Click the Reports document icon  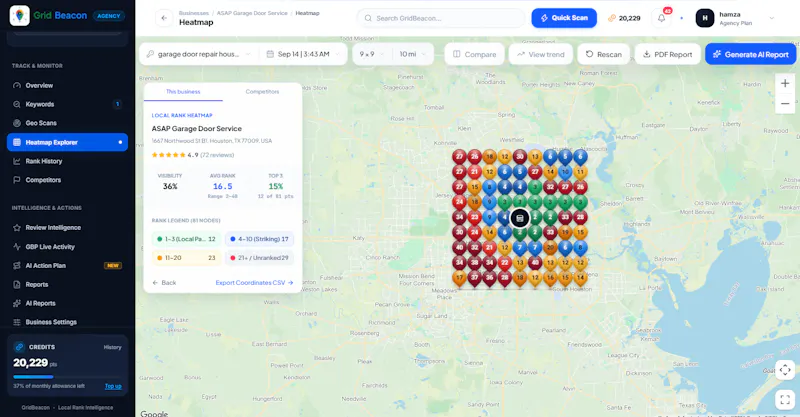(x=17, y=284)
